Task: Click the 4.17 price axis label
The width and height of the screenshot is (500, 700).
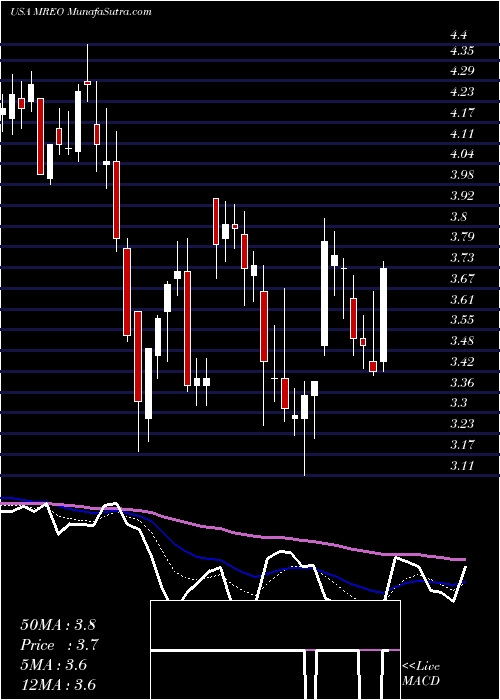Action: tap(462, 112)
